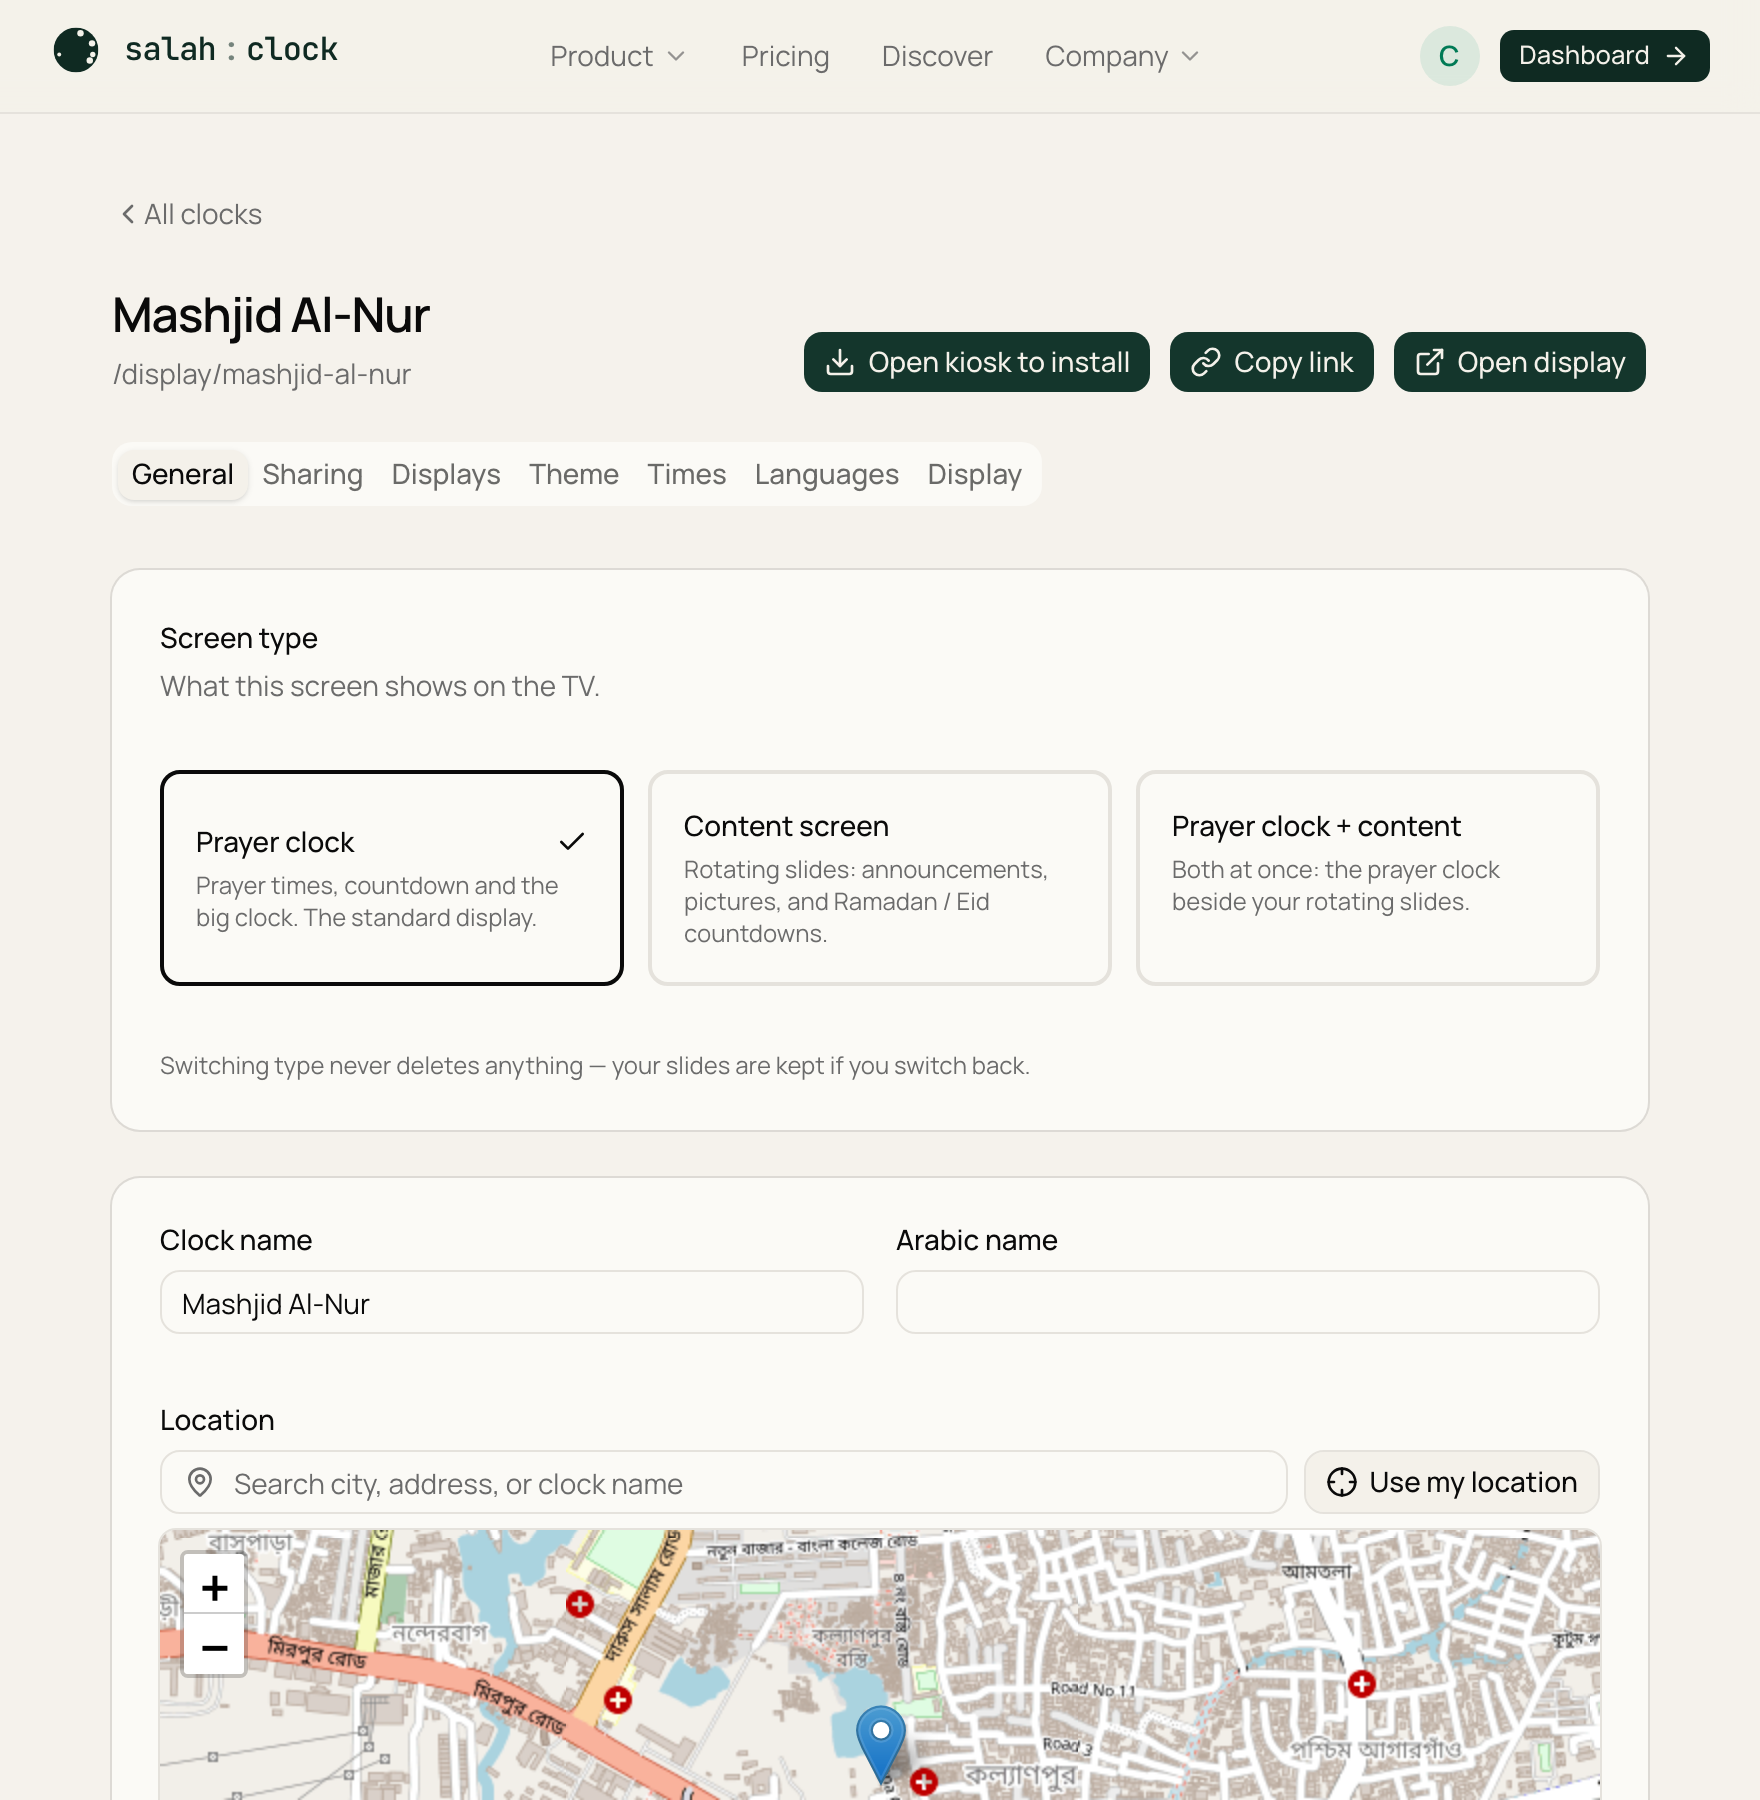Click the download icon on kiosk install button
1760x1800 pixels.
[840, 362]
